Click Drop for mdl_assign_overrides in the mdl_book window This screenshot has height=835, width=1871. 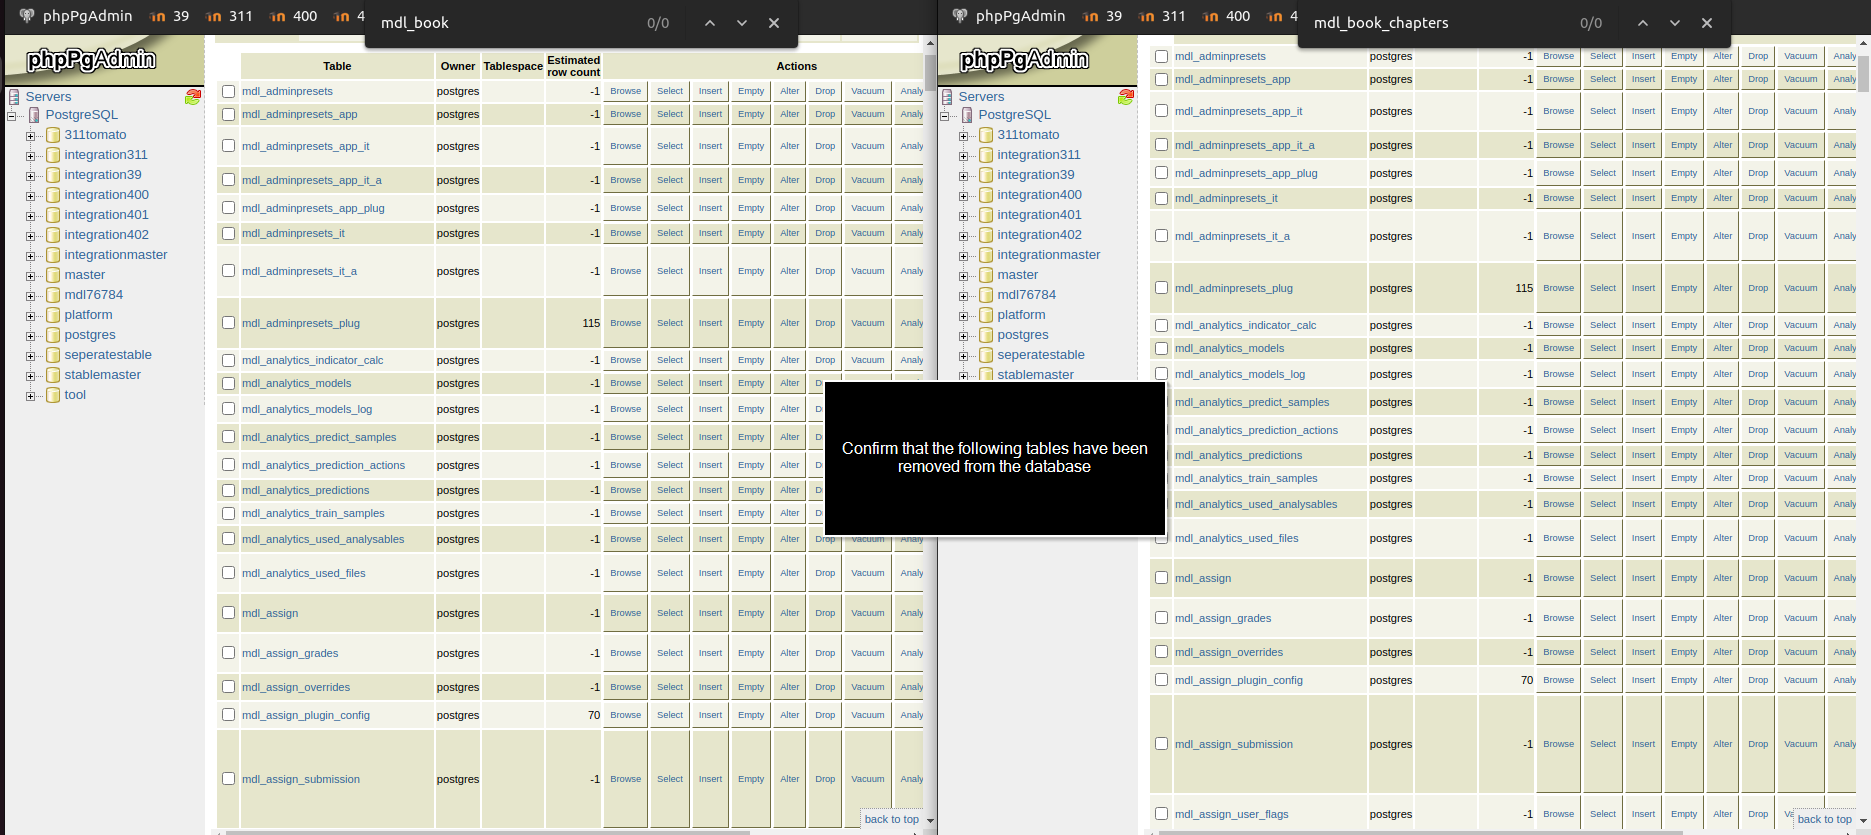coord(825,687)
